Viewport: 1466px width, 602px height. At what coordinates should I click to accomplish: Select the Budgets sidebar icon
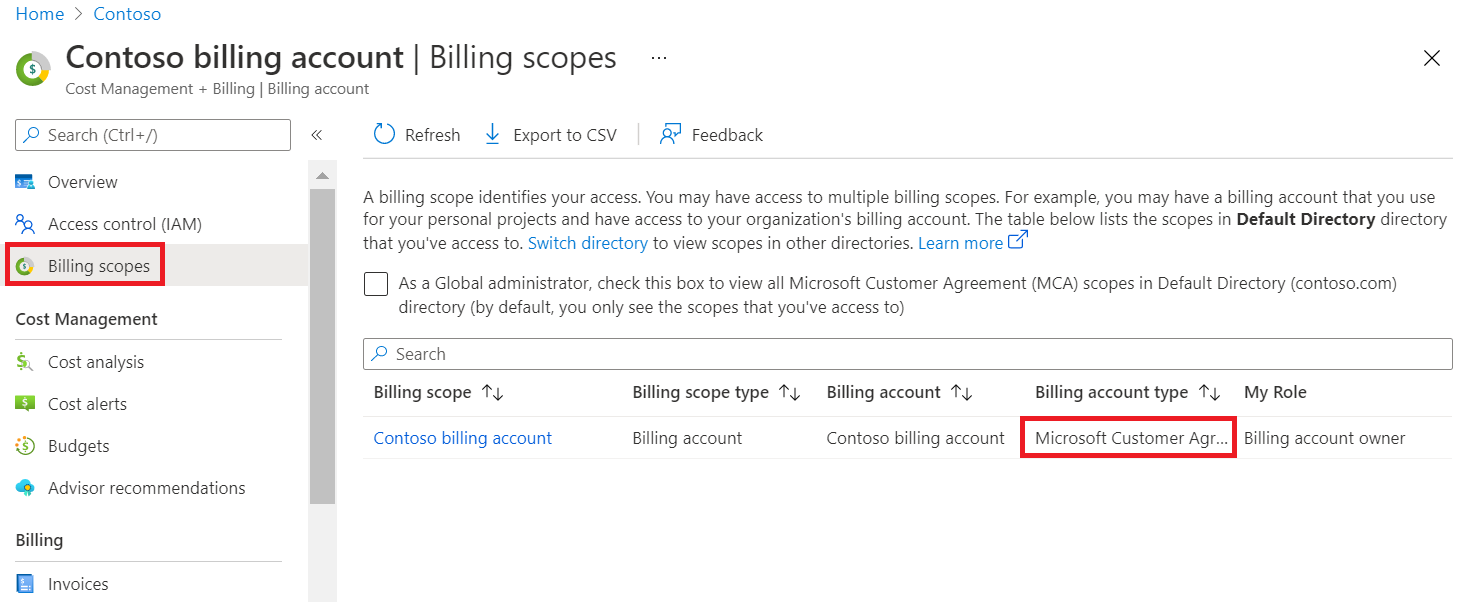click(x=26, y=446)
